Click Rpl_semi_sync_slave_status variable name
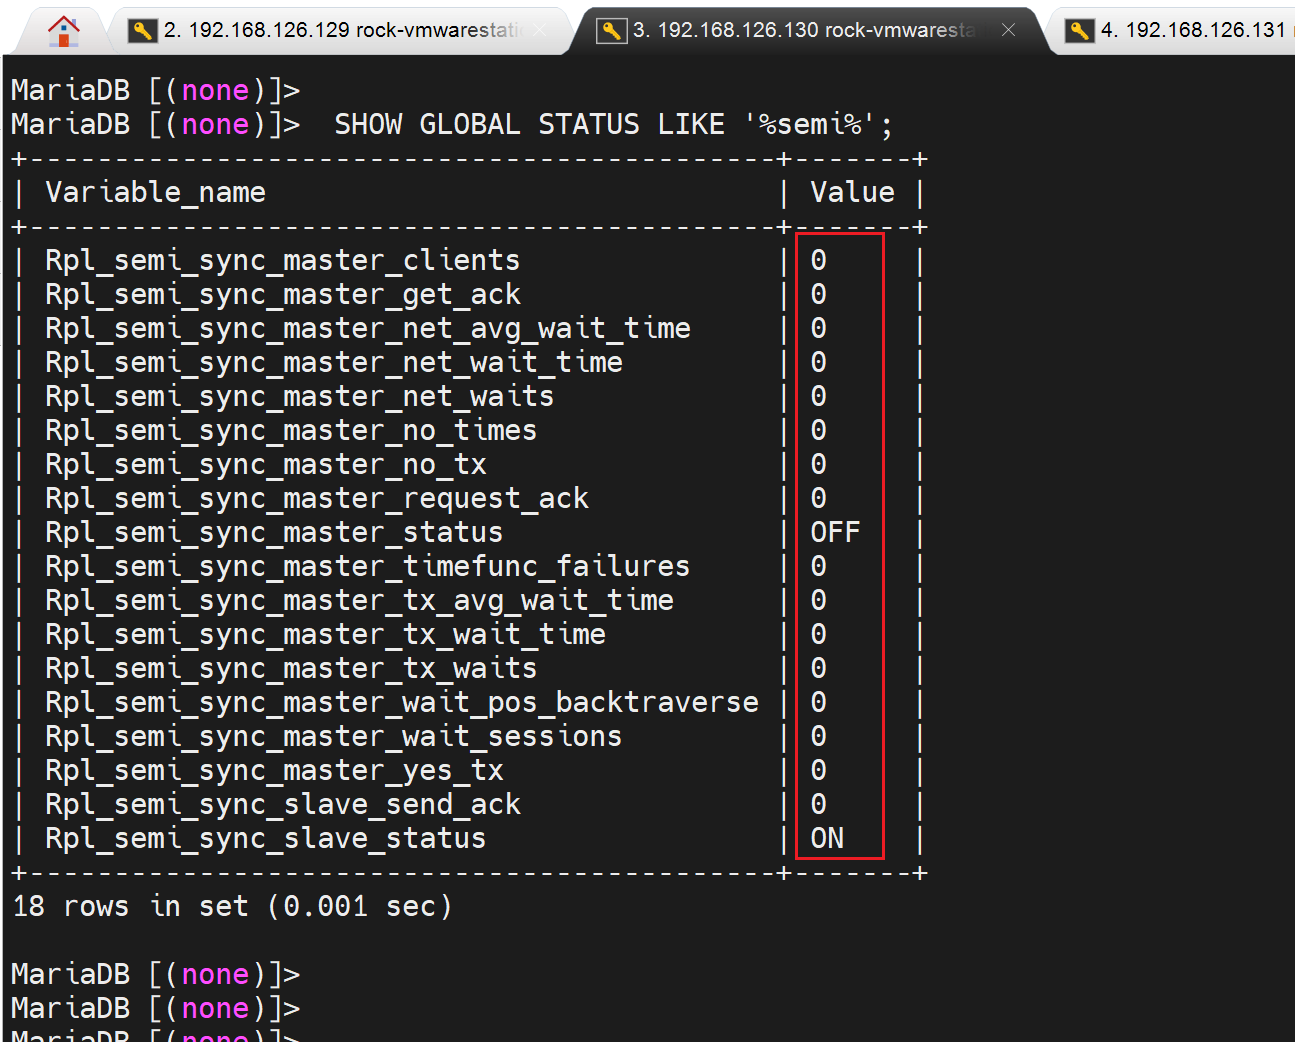Image resolution: width=1295 pixels, height=1042 pixels. click(x=266, y=838)
